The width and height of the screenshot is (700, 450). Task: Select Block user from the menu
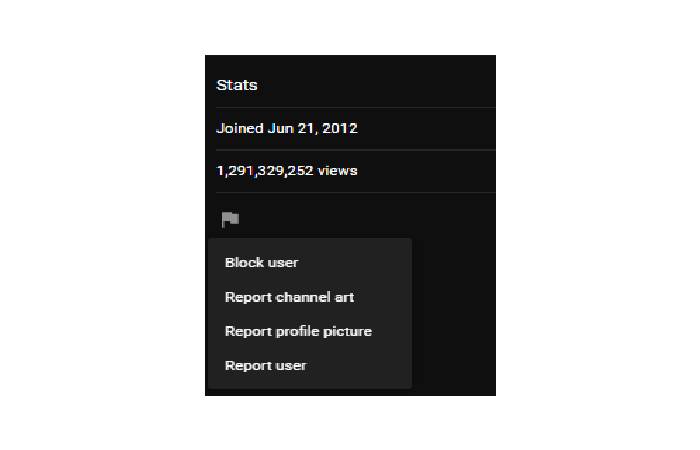262,263
